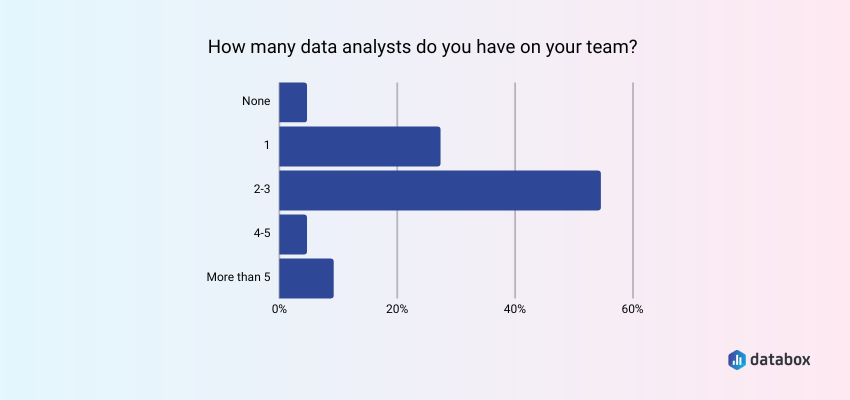Click the "None" category label
Screen dimensions: 850x400
255,102
